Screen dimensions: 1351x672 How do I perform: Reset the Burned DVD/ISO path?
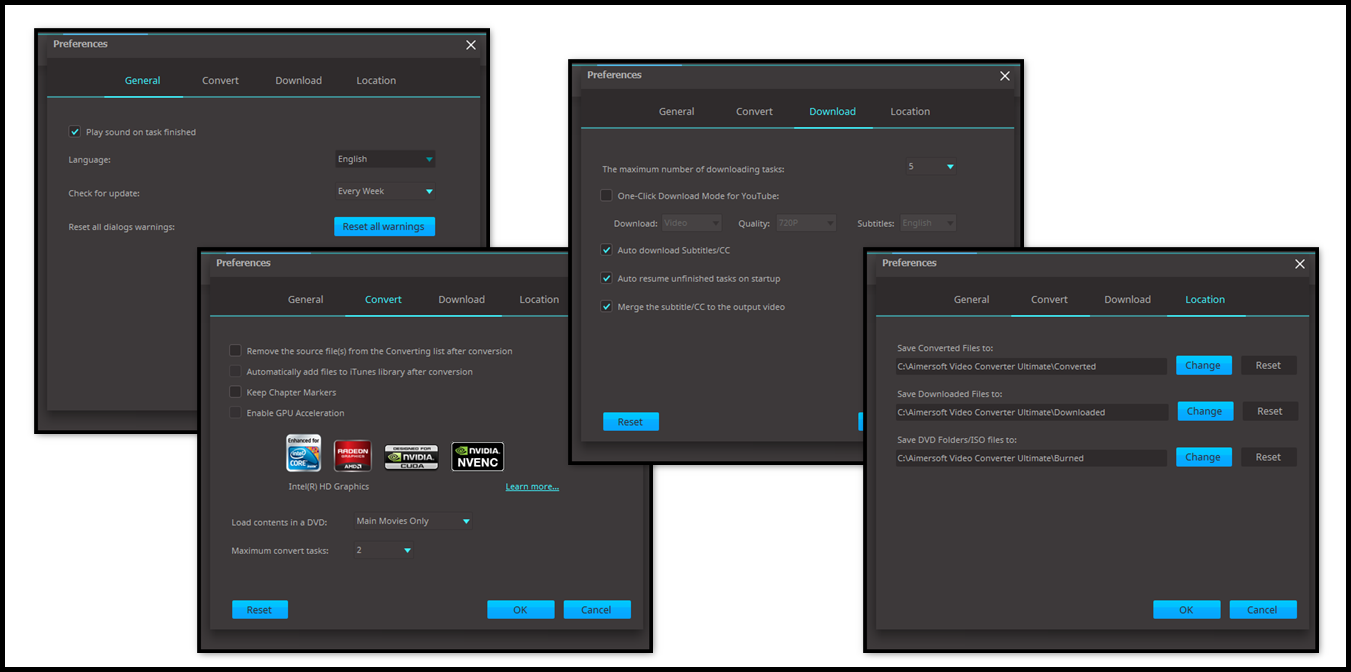pyautogui.click(x=1269, y=457)
